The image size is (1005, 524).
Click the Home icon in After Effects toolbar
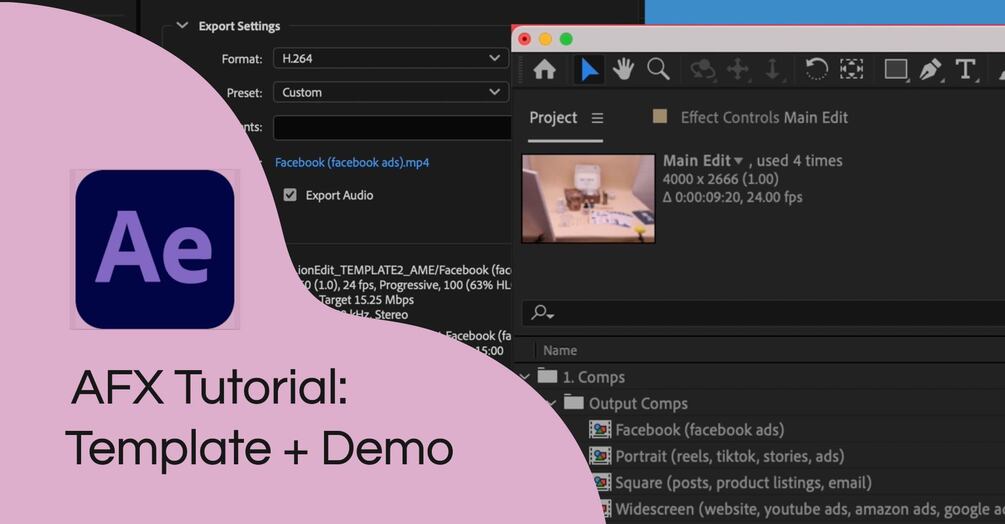(x=544, y=69)
